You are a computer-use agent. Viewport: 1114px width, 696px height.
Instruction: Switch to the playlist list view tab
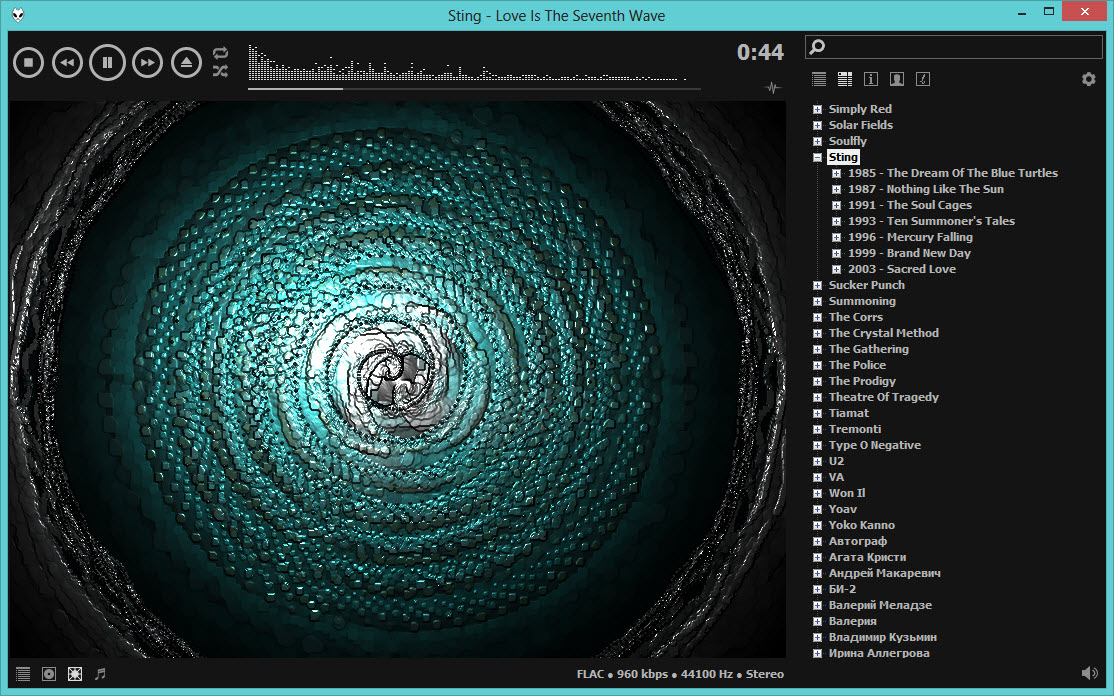(x=819, y=79)
